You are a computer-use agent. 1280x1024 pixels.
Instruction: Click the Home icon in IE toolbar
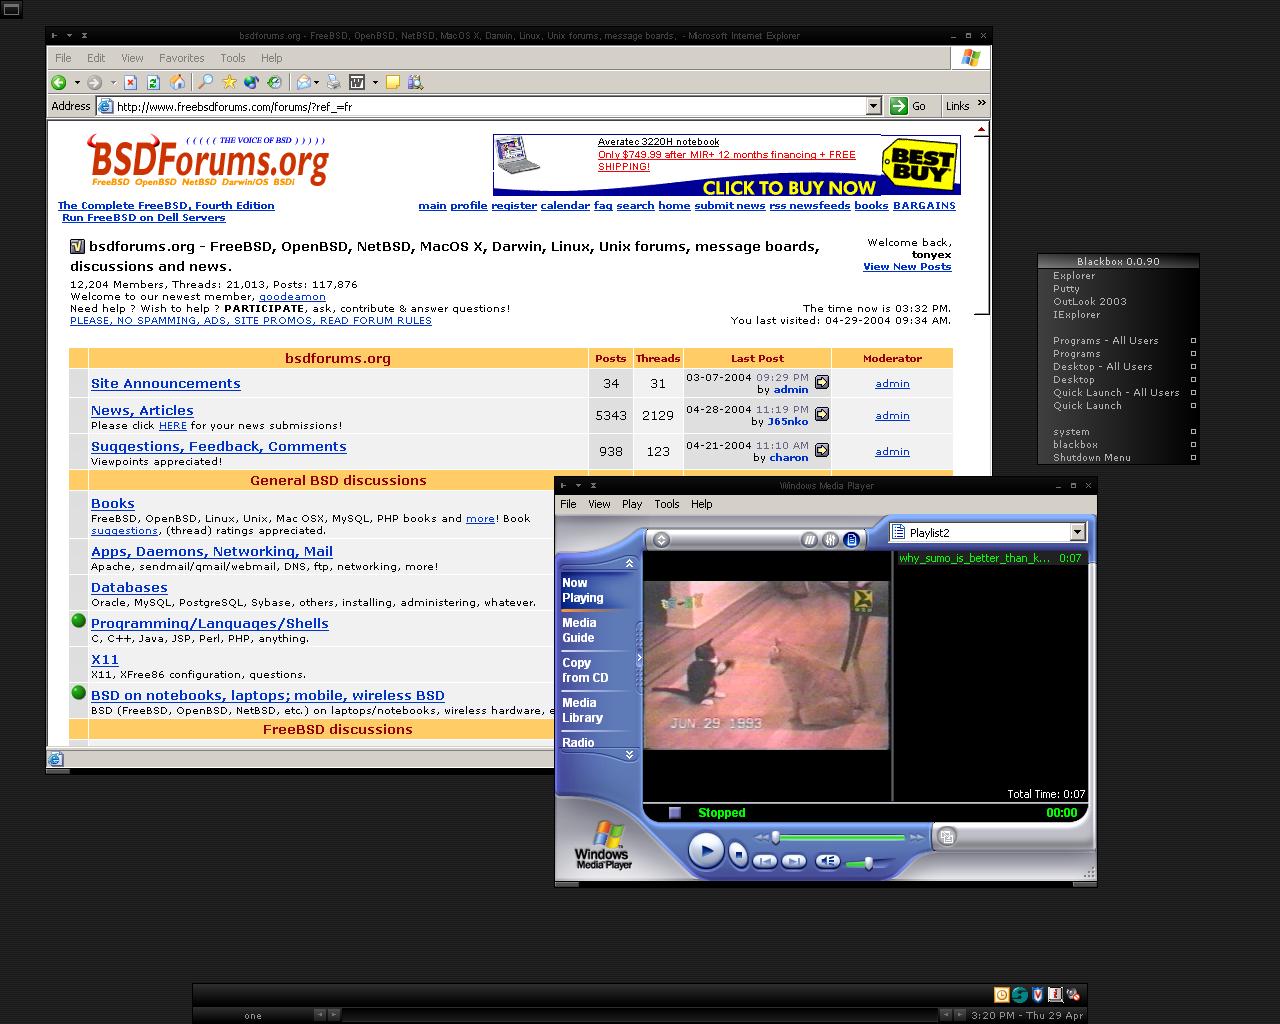pyautogui.click(x=177, y=82)
